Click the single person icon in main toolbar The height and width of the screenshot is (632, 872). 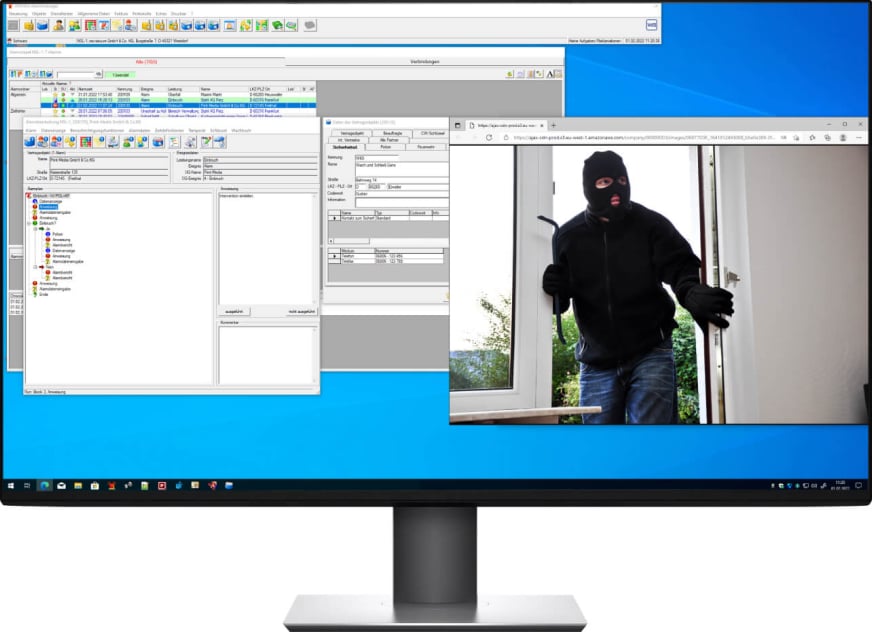(x=58, y=25)
